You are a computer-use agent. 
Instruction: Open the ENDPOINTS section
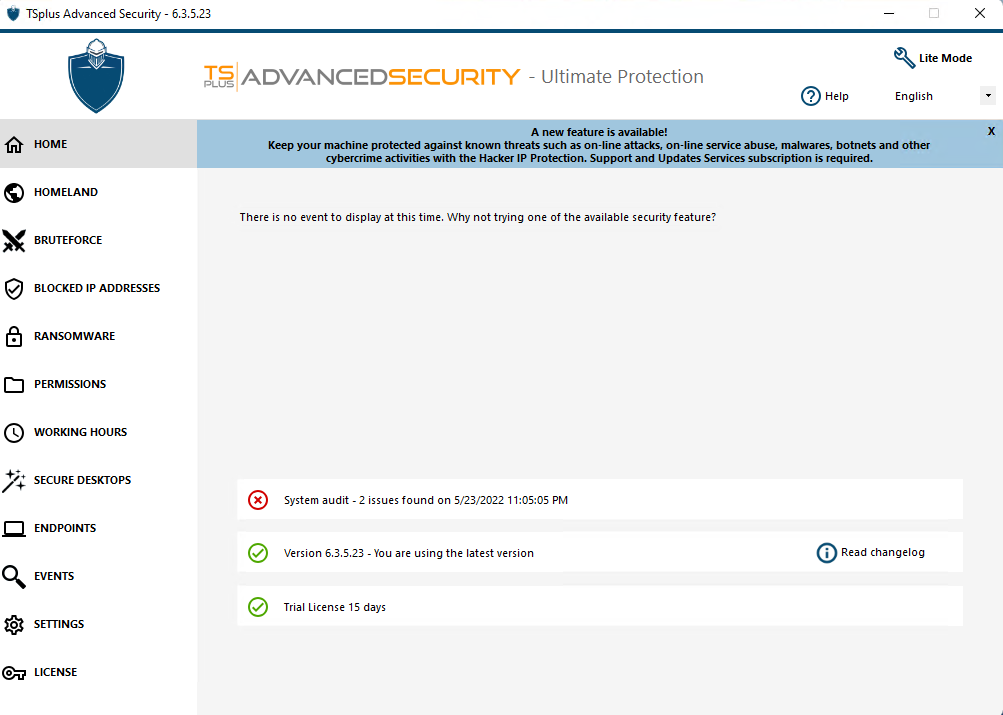click(x=99, y=528)
